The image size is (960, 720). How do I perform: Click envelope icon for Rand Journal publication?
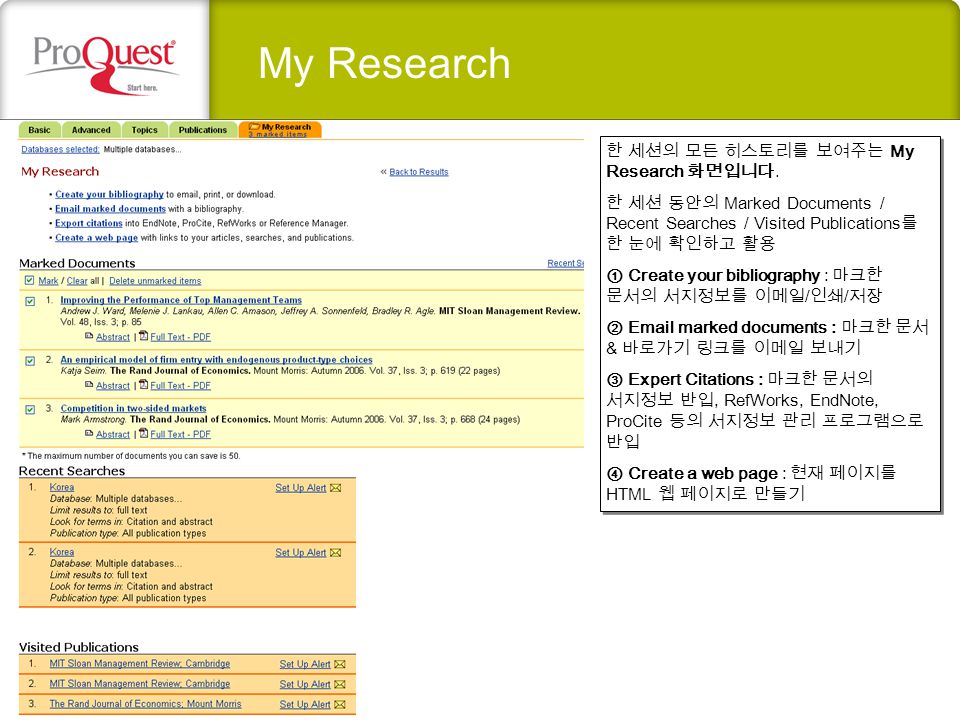[340, 705]
